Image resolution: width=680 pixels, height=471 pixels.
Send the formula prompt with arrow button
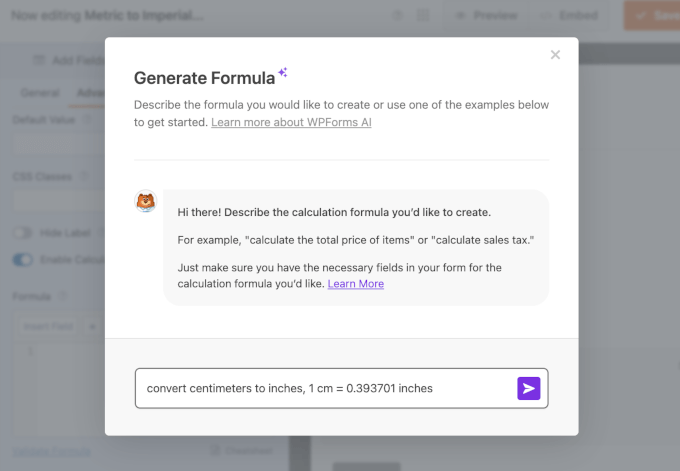click(528, 388)
